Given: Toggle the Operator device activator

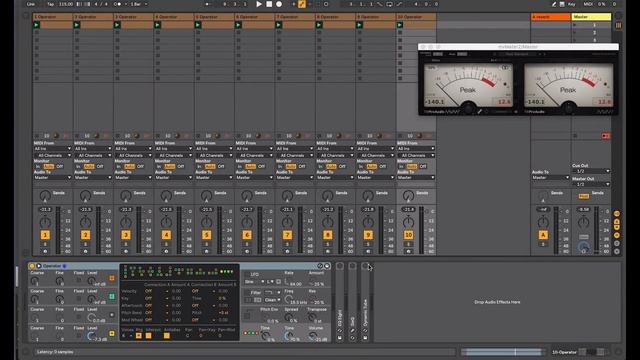Looking at the screenshot, I should 32,266.
